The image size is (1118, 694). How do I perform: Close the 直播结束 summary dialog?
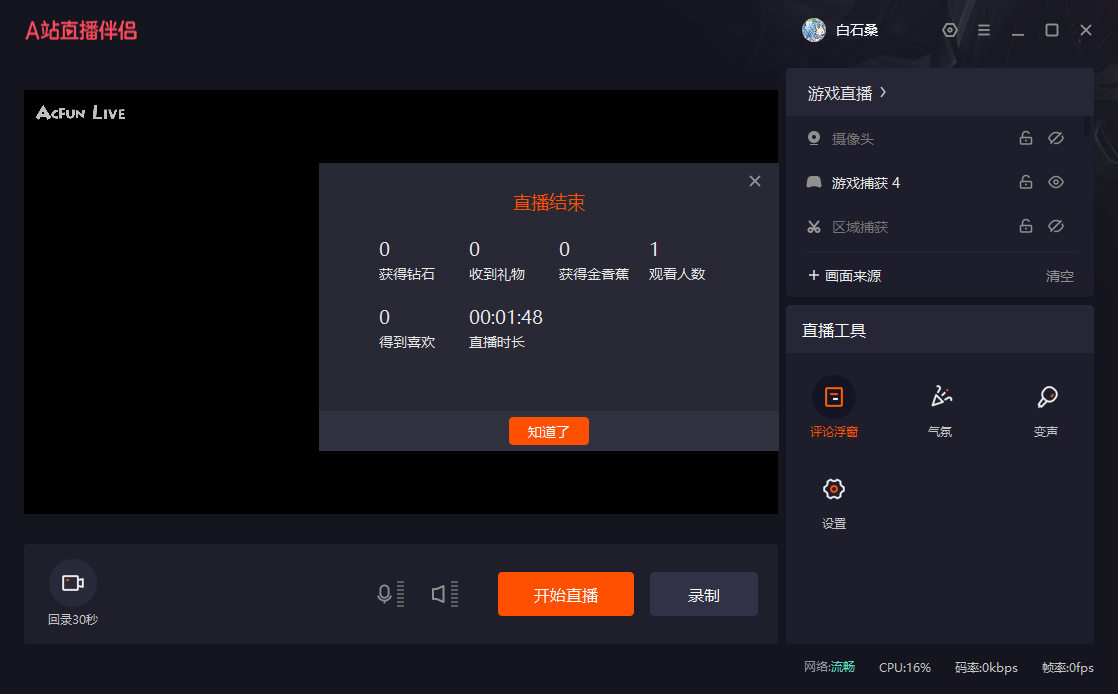(x=755, y=181)
